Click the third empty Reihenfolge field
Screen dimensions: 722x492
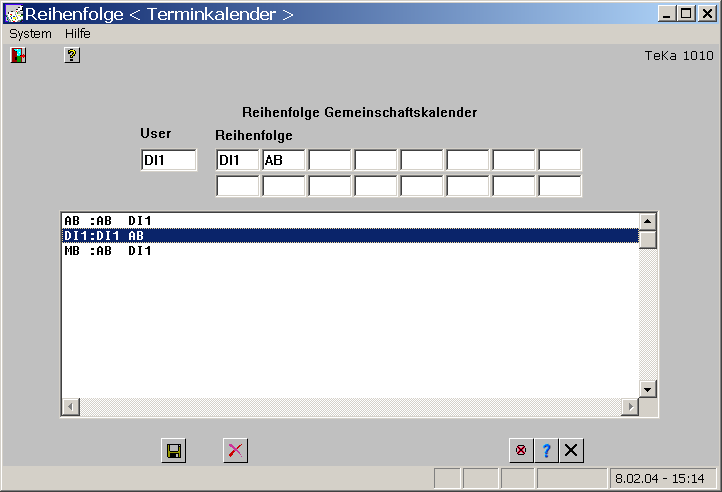point(329,160)
